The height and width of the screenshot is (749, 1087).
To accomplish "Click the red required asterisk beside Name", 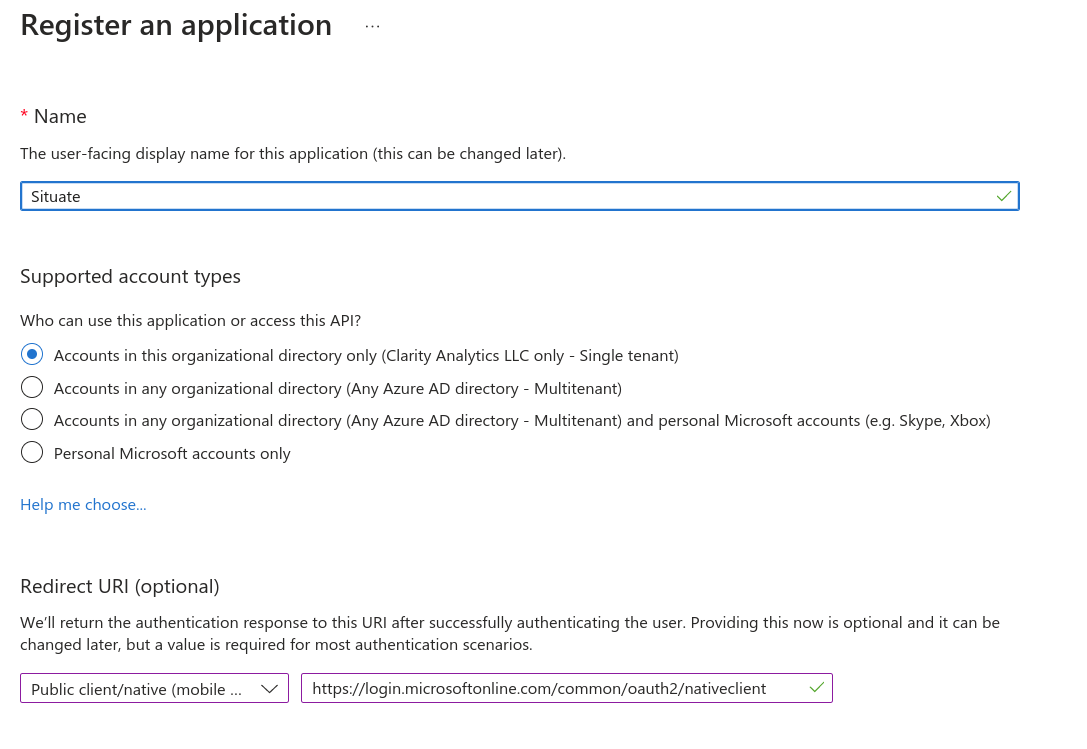I will click(x=24, y=116).
